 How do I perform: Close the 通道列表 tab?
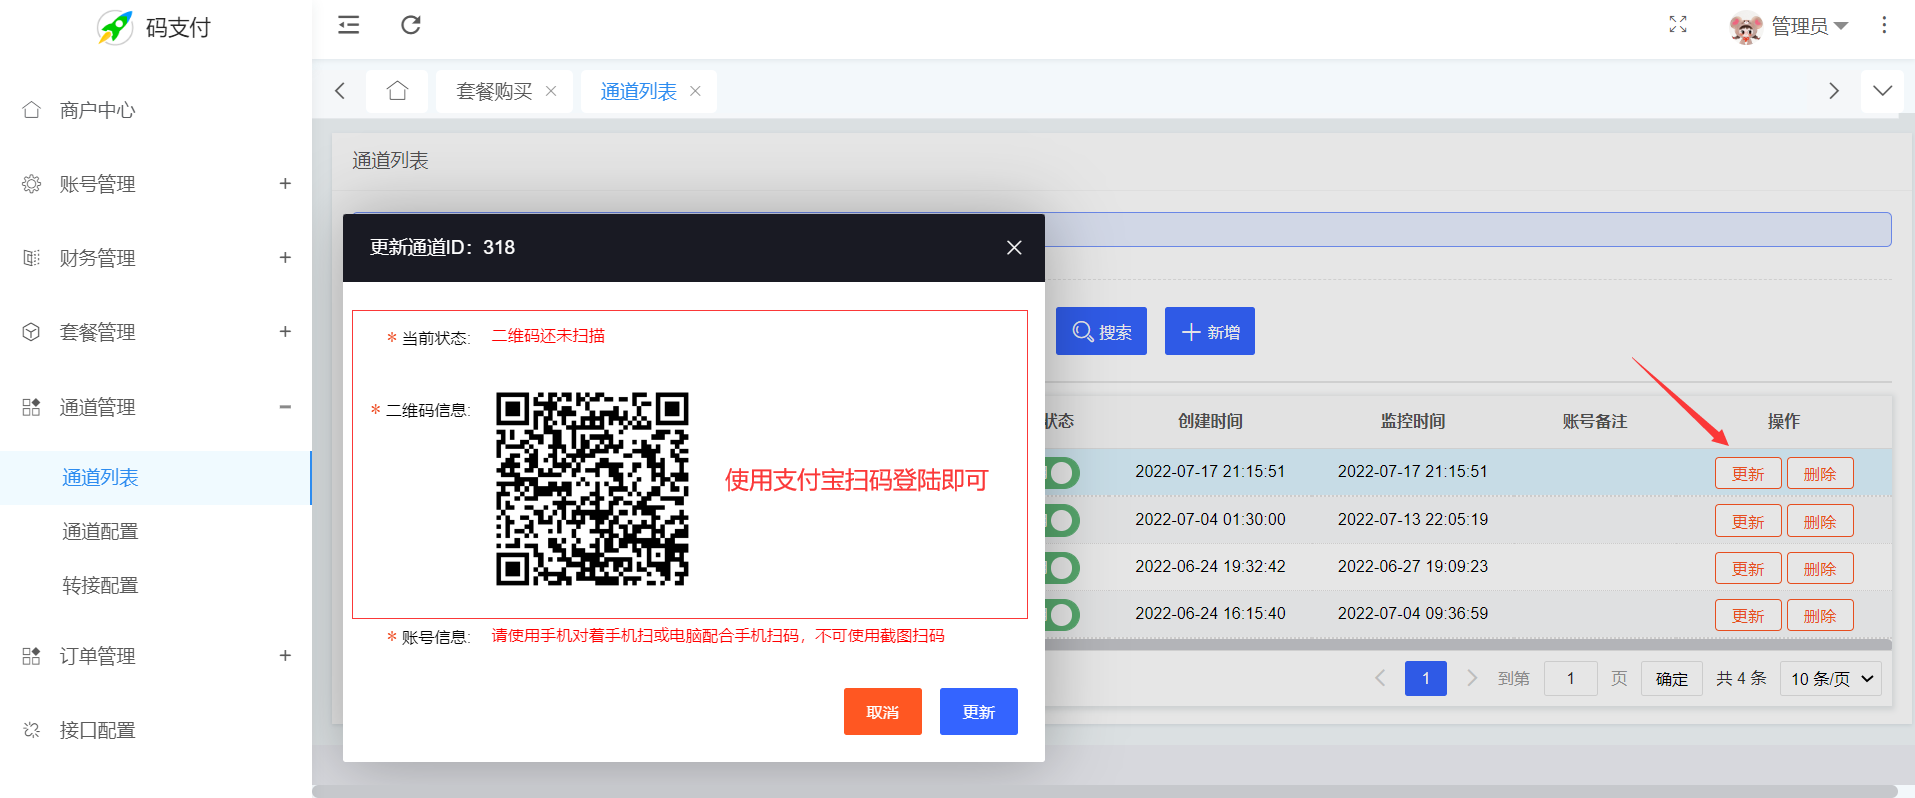click(x=695, y=91)
